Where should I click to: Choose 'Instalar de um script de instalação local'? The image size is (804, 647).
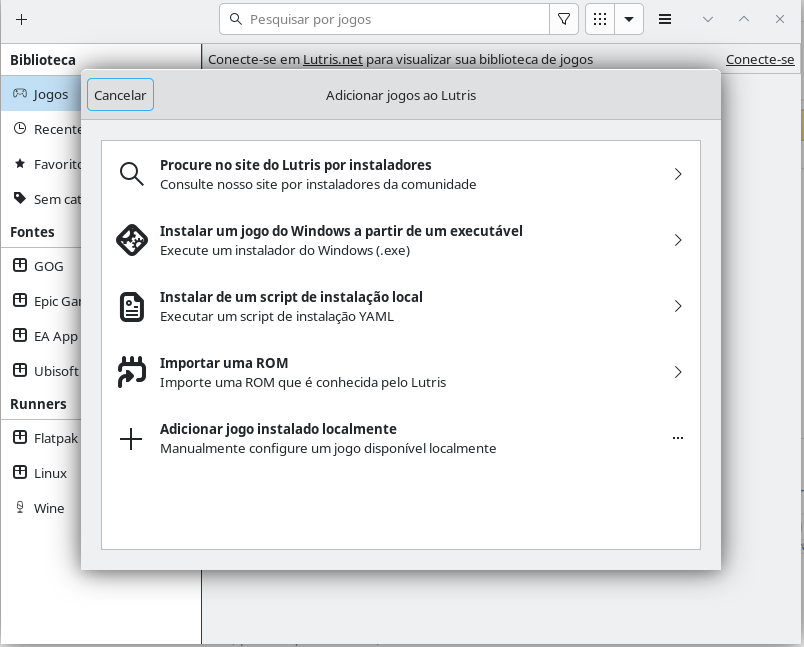tap(401, 306)
